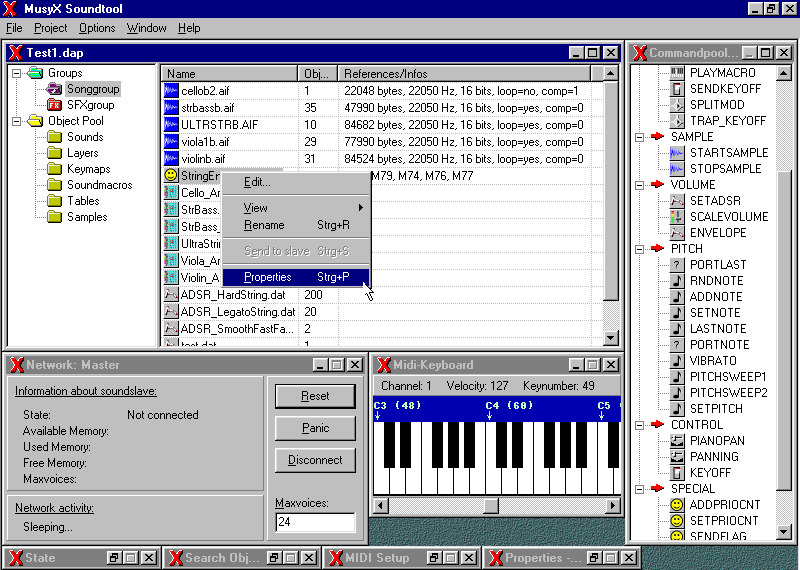Select ADSR_SmoothFastFa... row text
The width and height of the screenshot is (800, 570).
pos(237,329)
